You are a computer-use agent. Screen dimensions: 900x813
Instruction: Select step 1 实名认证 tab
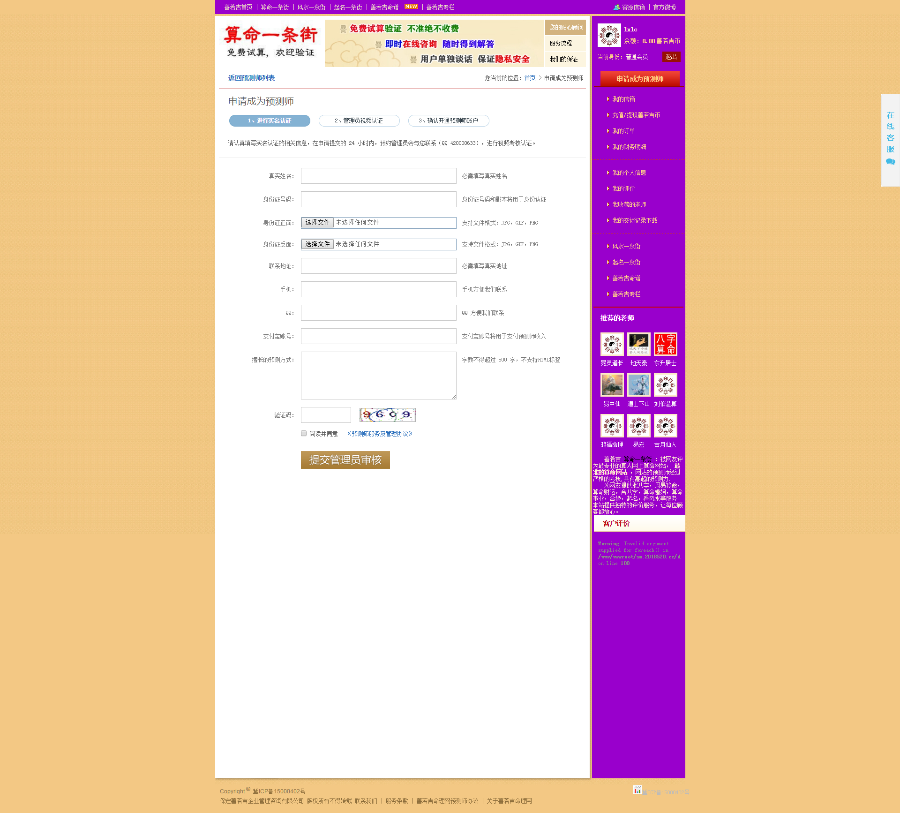269,121
